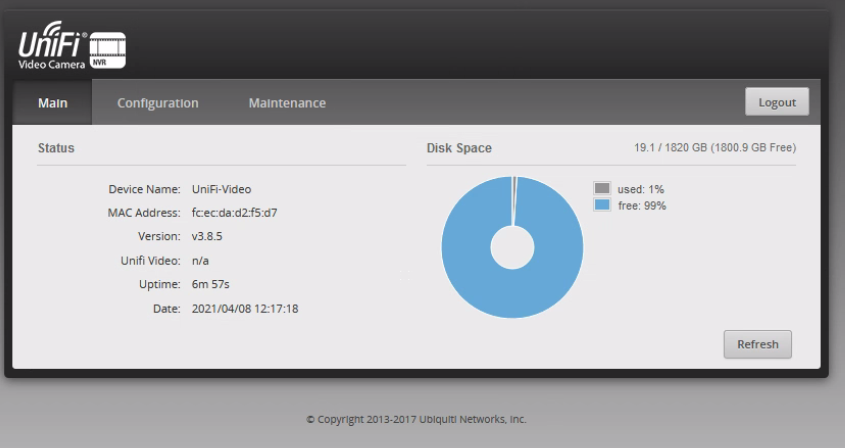The height and width of the screenshot is (448, 845).
Task: Click the blue 'free' legend swatch
Action: coord(602,204)
